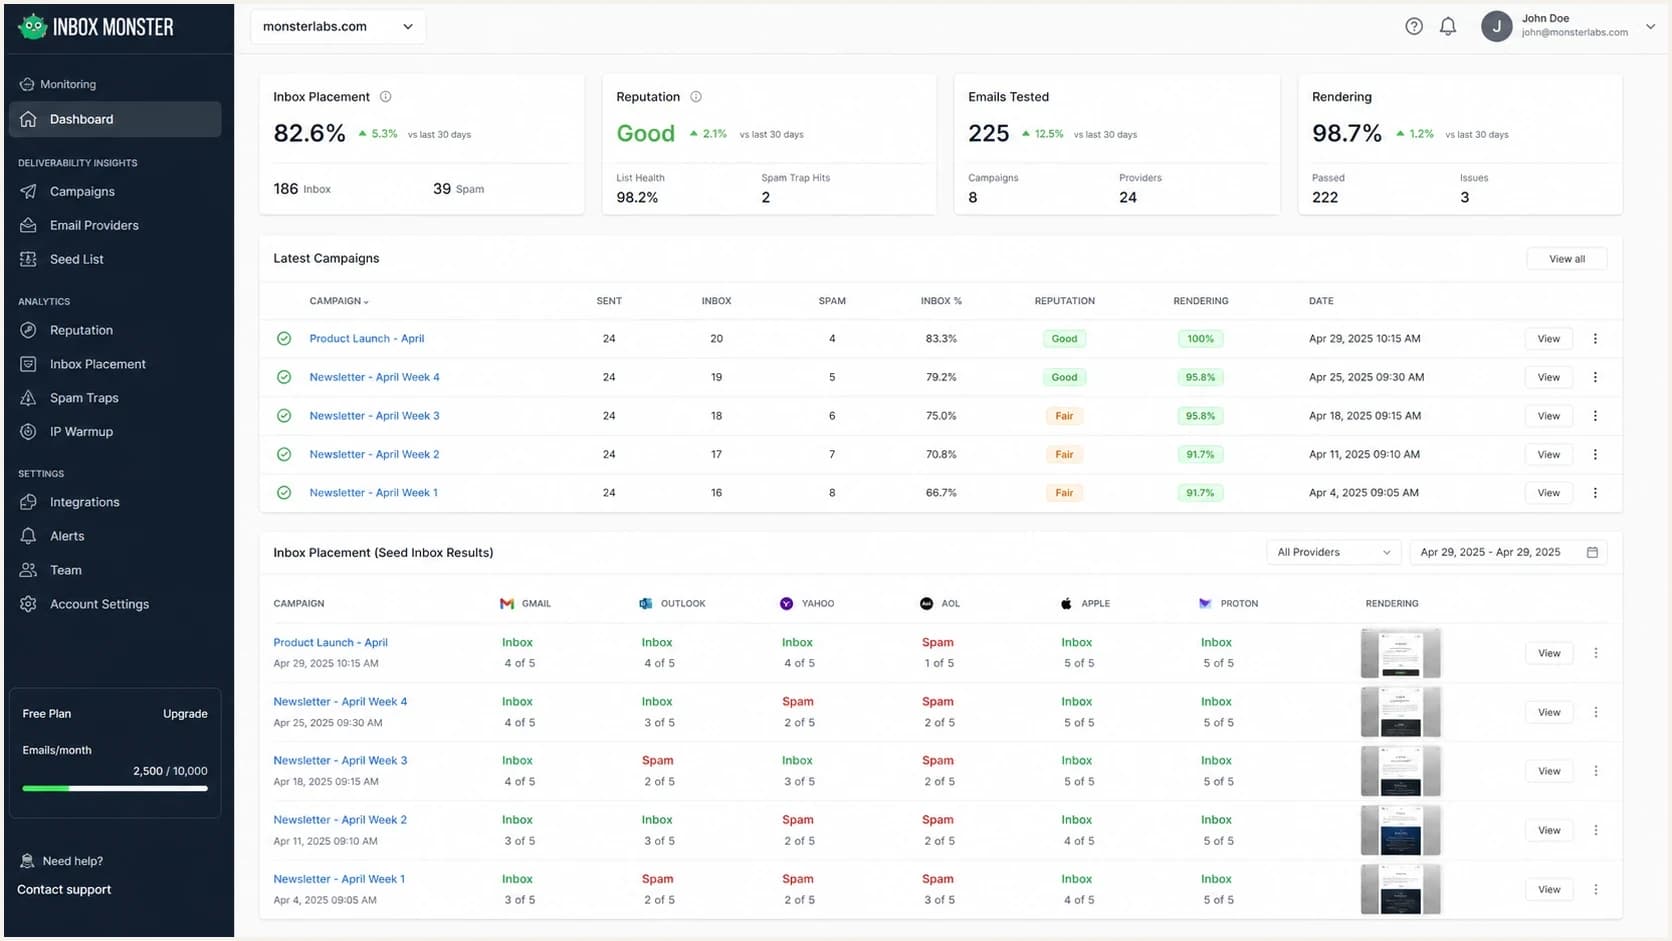Open rendering thumbnail for Newsletter - April Week 1
1672x941 pixels.
click(x=1400, y=889)
